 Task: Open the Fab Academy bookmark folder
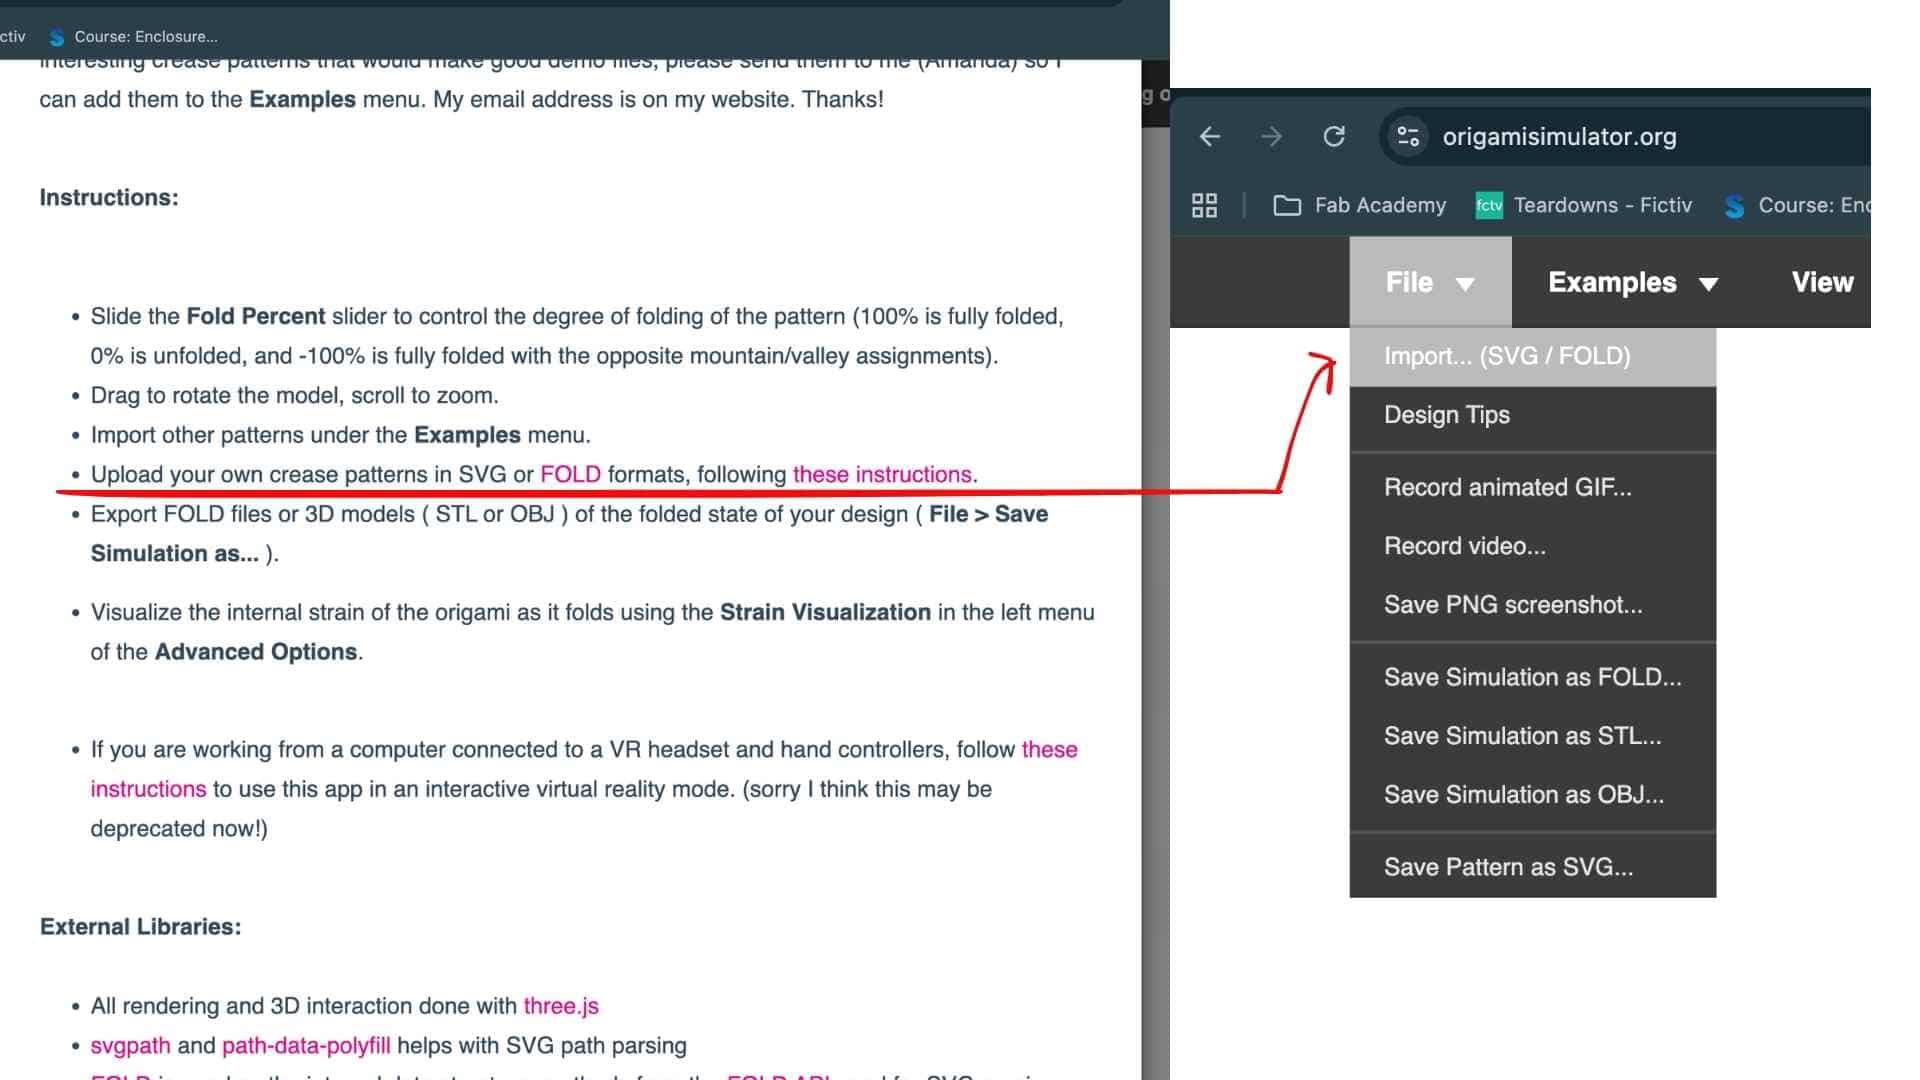(x=1359, y=205)
